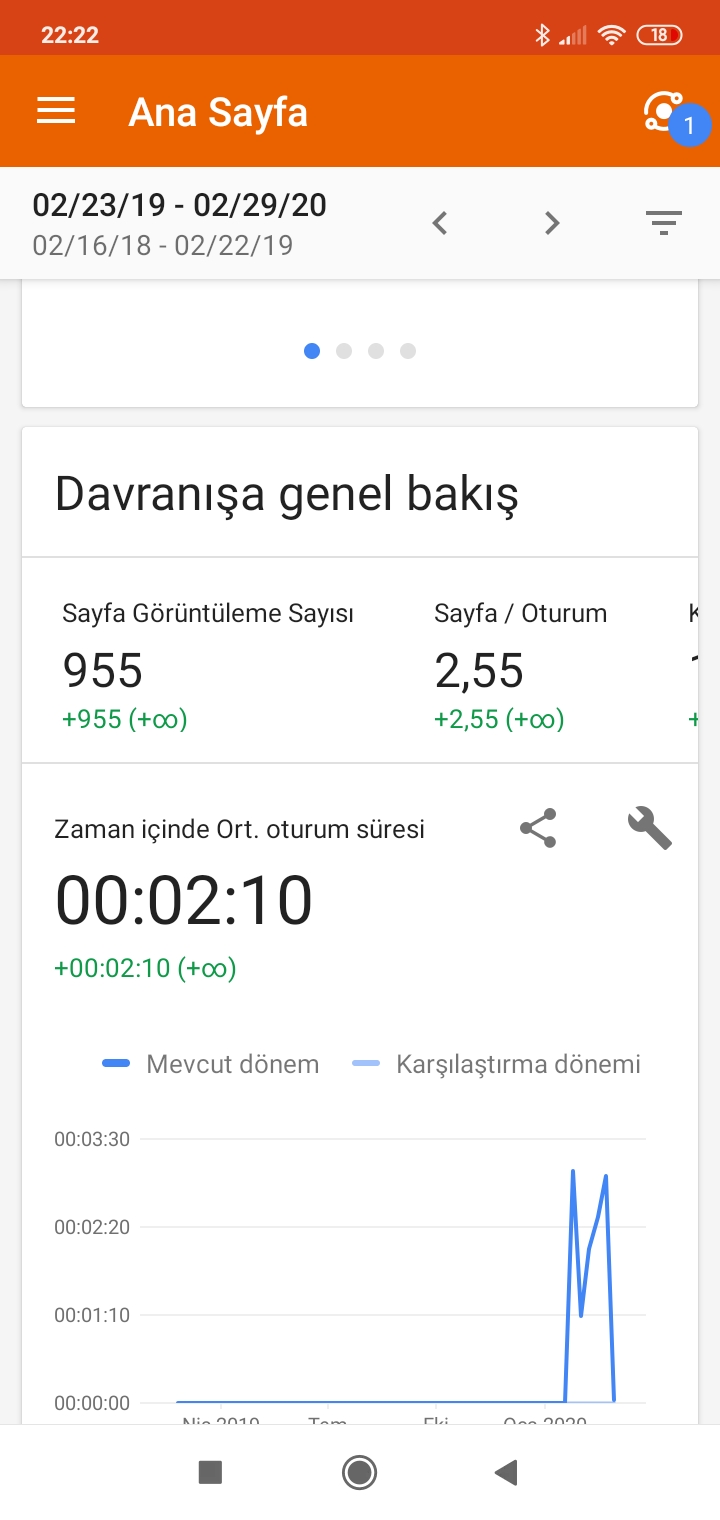Open the insights assistant icon with badge

[668, 114]
